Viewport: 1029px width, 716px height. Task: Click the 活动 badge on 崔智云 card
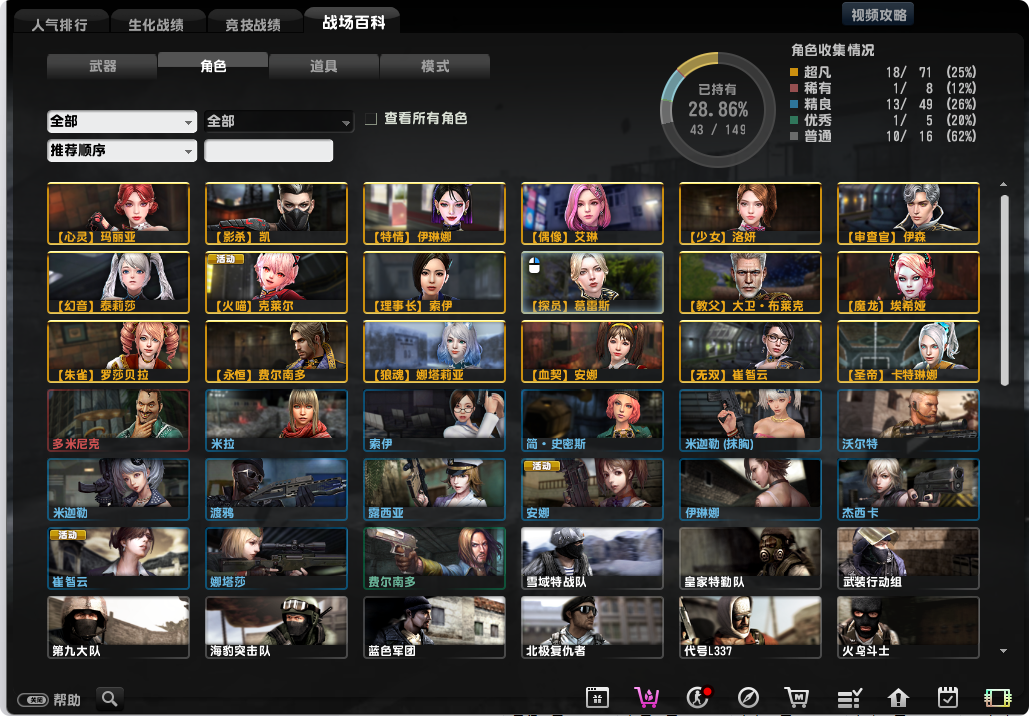[68, 535]
